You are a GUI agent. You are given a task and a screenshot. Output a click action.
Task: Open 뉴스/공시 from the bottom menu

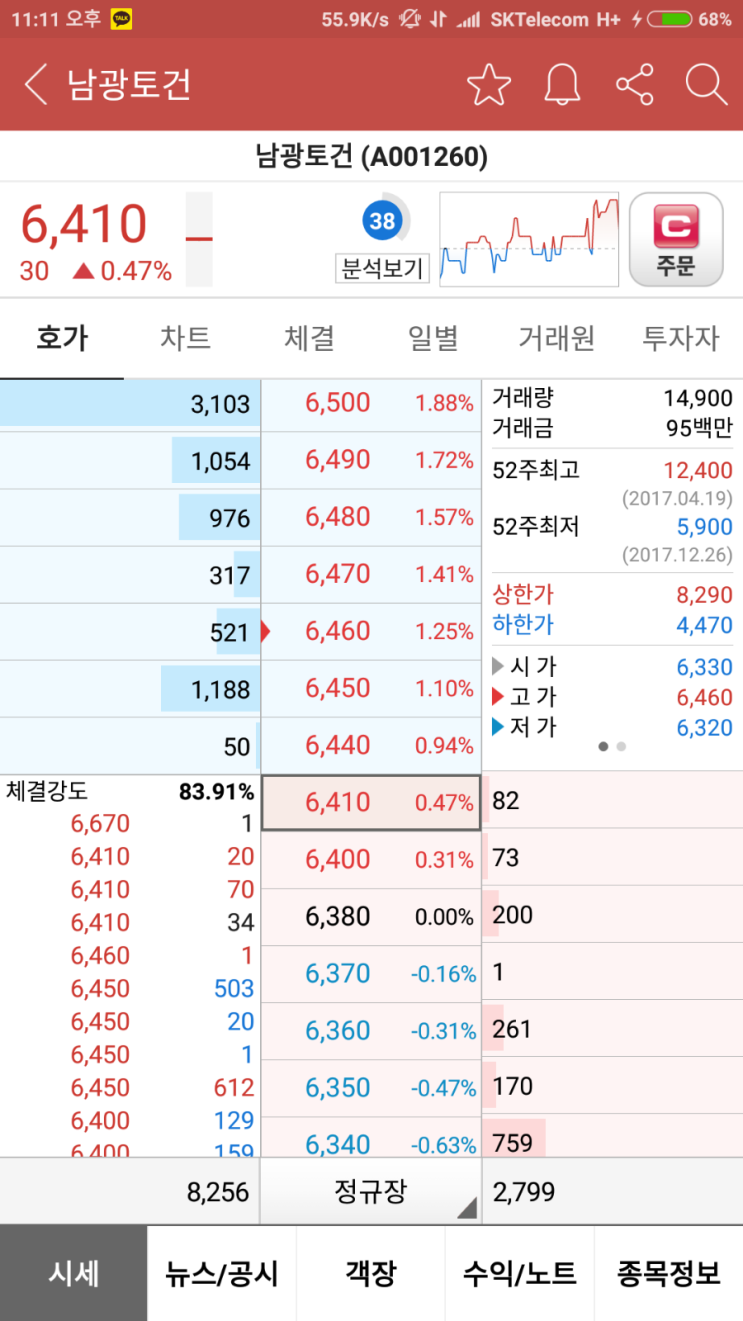(222, 1273)
